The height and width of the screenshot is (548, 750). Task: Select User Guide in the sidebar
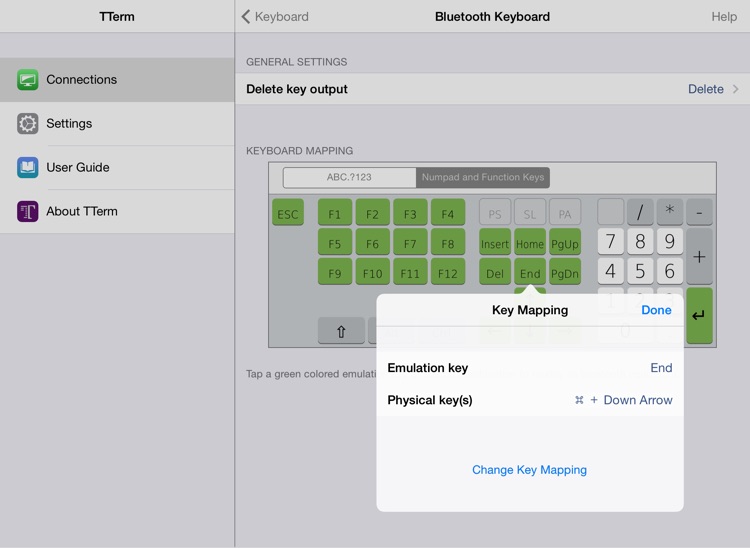[117, 167]
